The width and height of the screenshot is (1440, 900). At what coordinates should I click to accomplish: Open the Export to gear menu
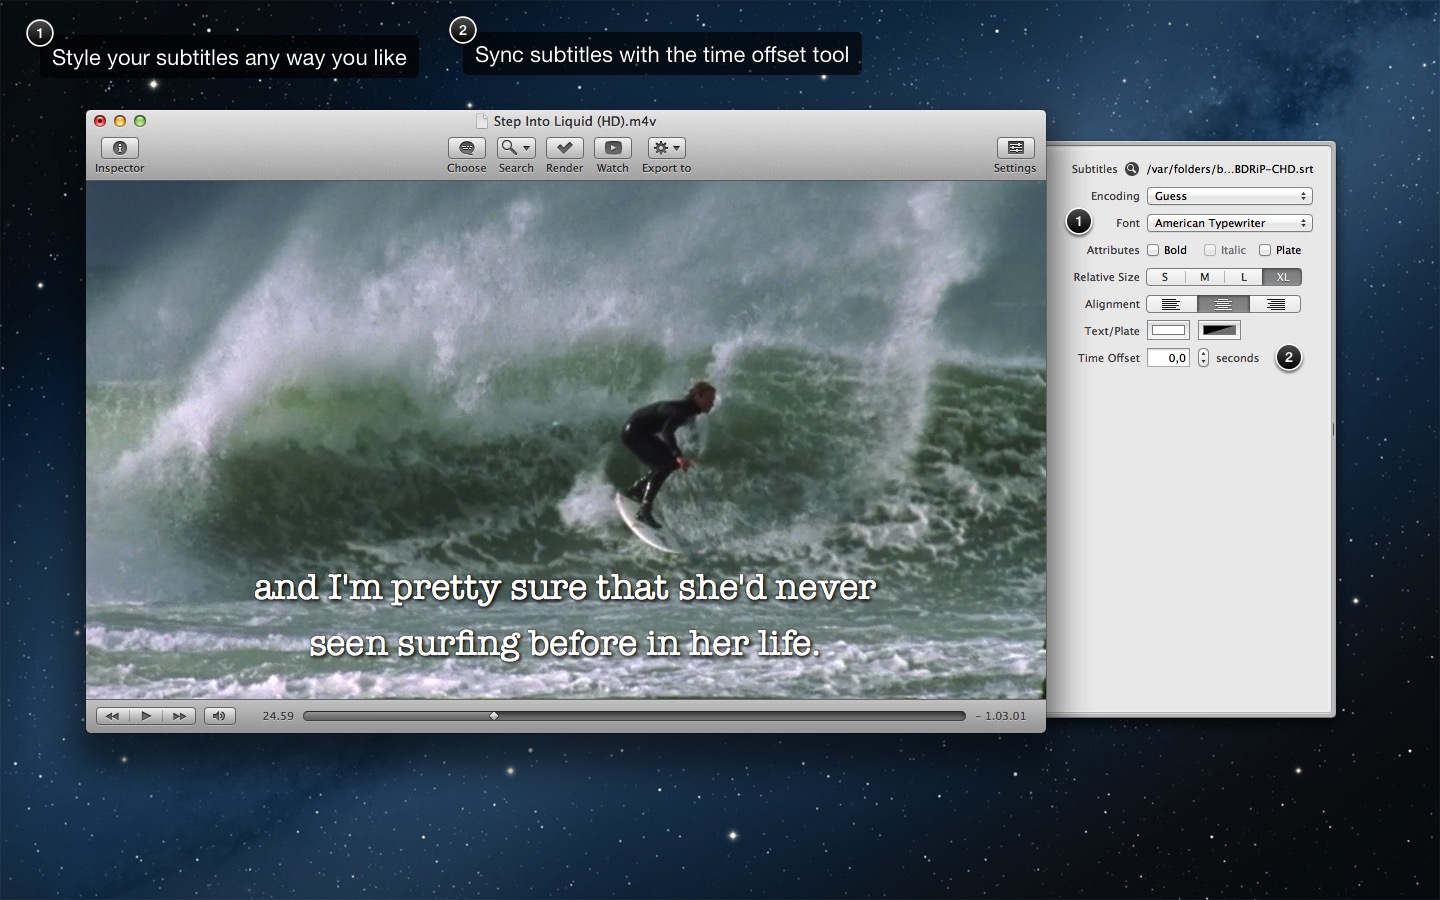[x=666, y=148]
